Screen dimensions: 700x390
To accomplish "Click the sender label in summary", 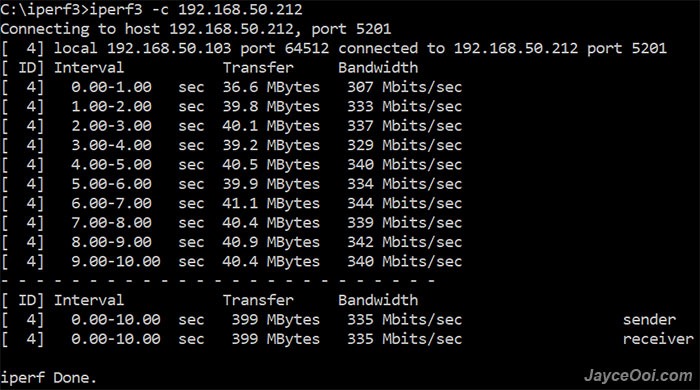I will (649, 319).
